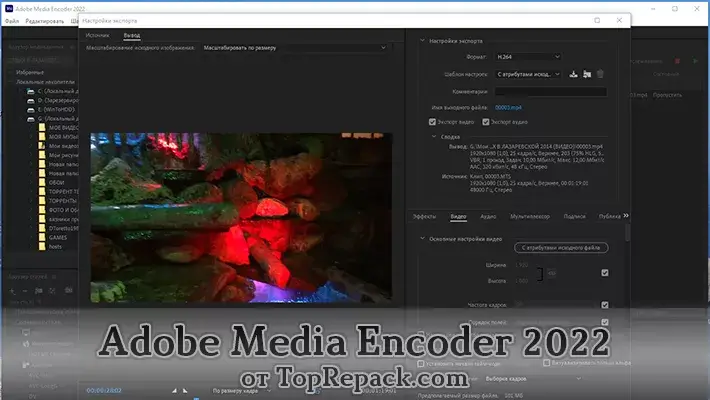The height and width of the screenshot is (400, 710).
Task: Collapse the Настройки экспорта section
Action: click(422, 41)
